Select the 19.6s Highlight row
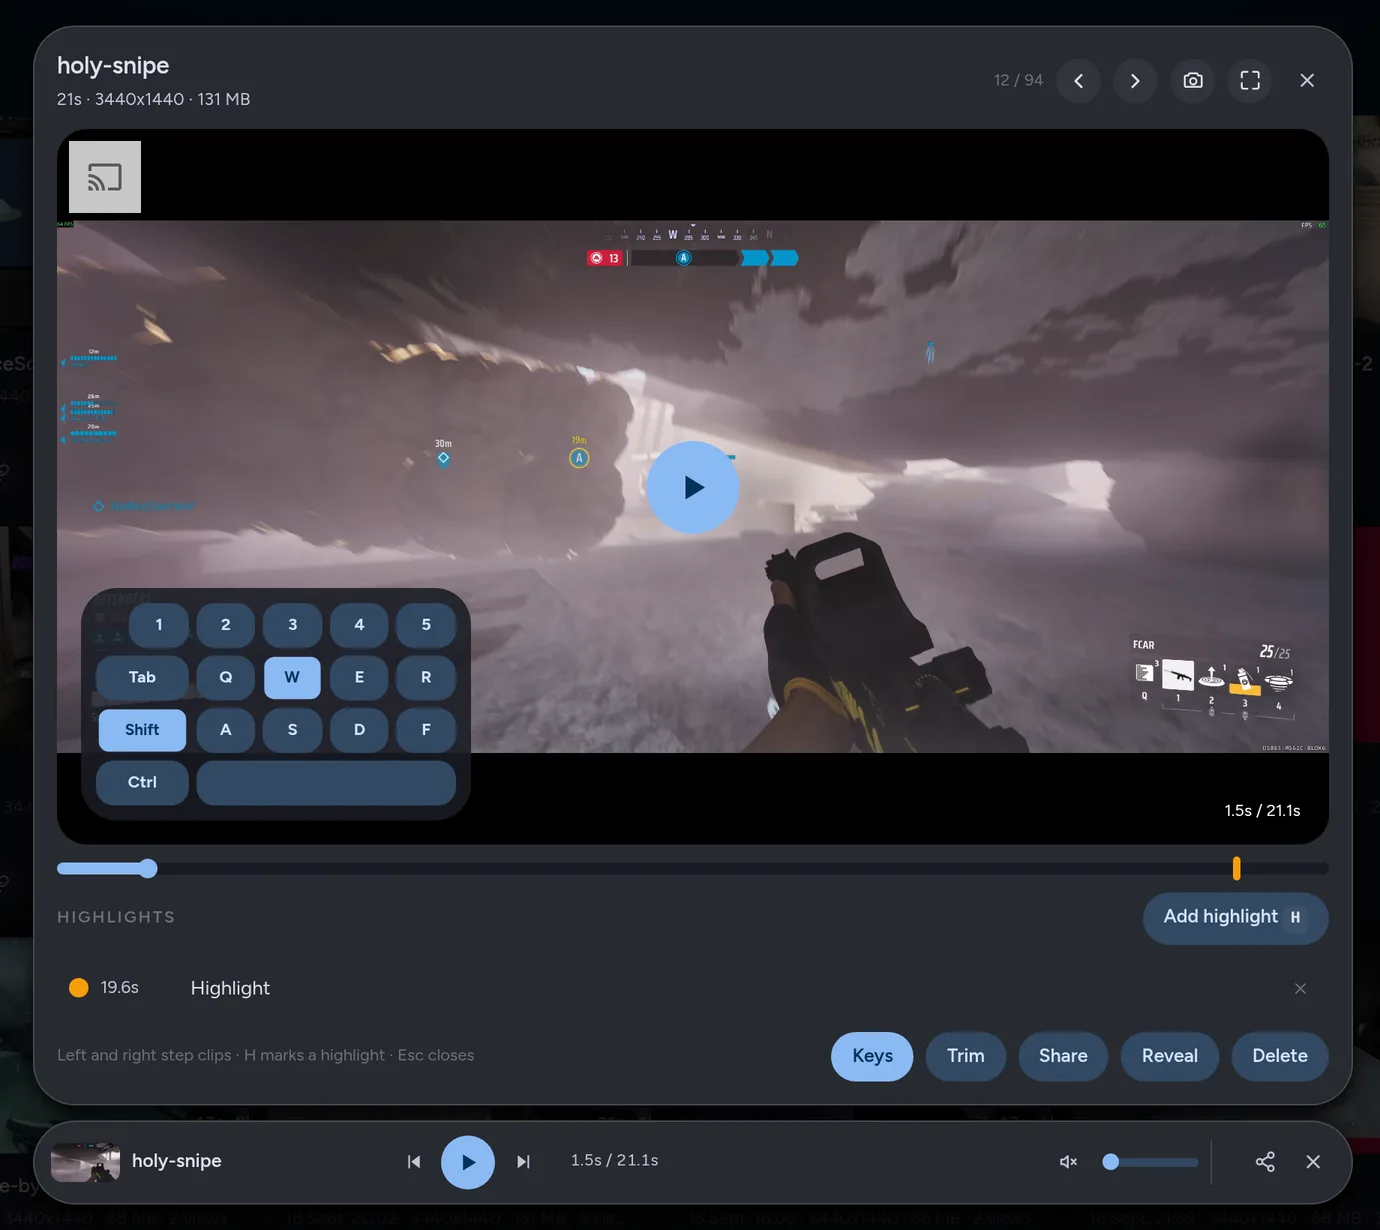Screen dimensions: 1380x1230 point(693,988)
